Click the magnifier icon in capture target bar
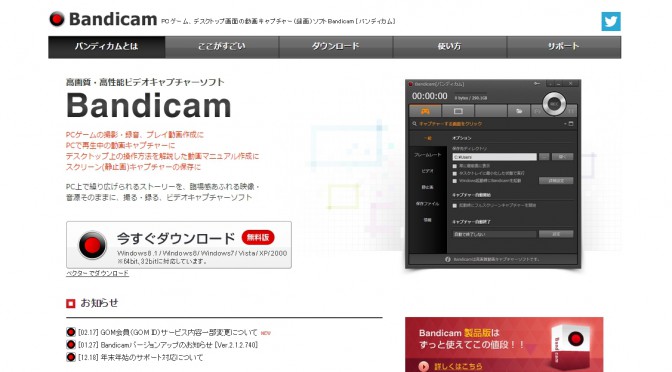Screen dimensions: 672x372 [x=414, y=124]
